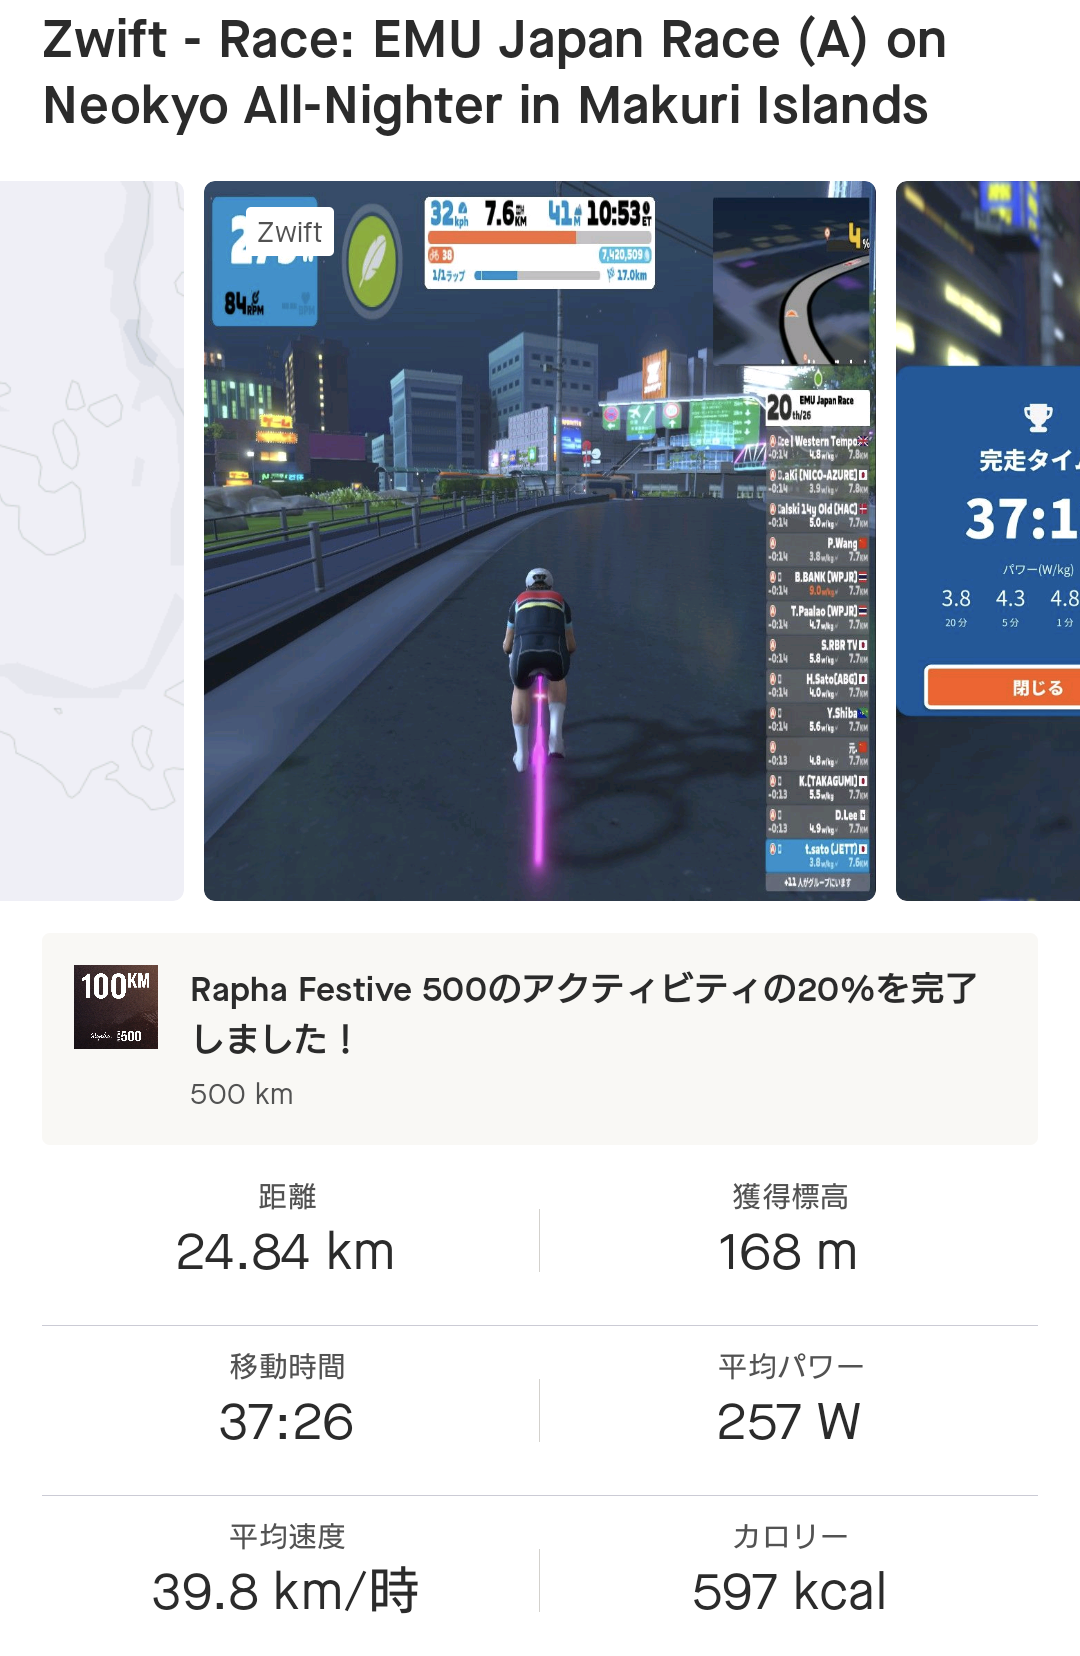Tap the 37:1 finish time display
1080x1656 pixels.
(x=1022, y=519)
